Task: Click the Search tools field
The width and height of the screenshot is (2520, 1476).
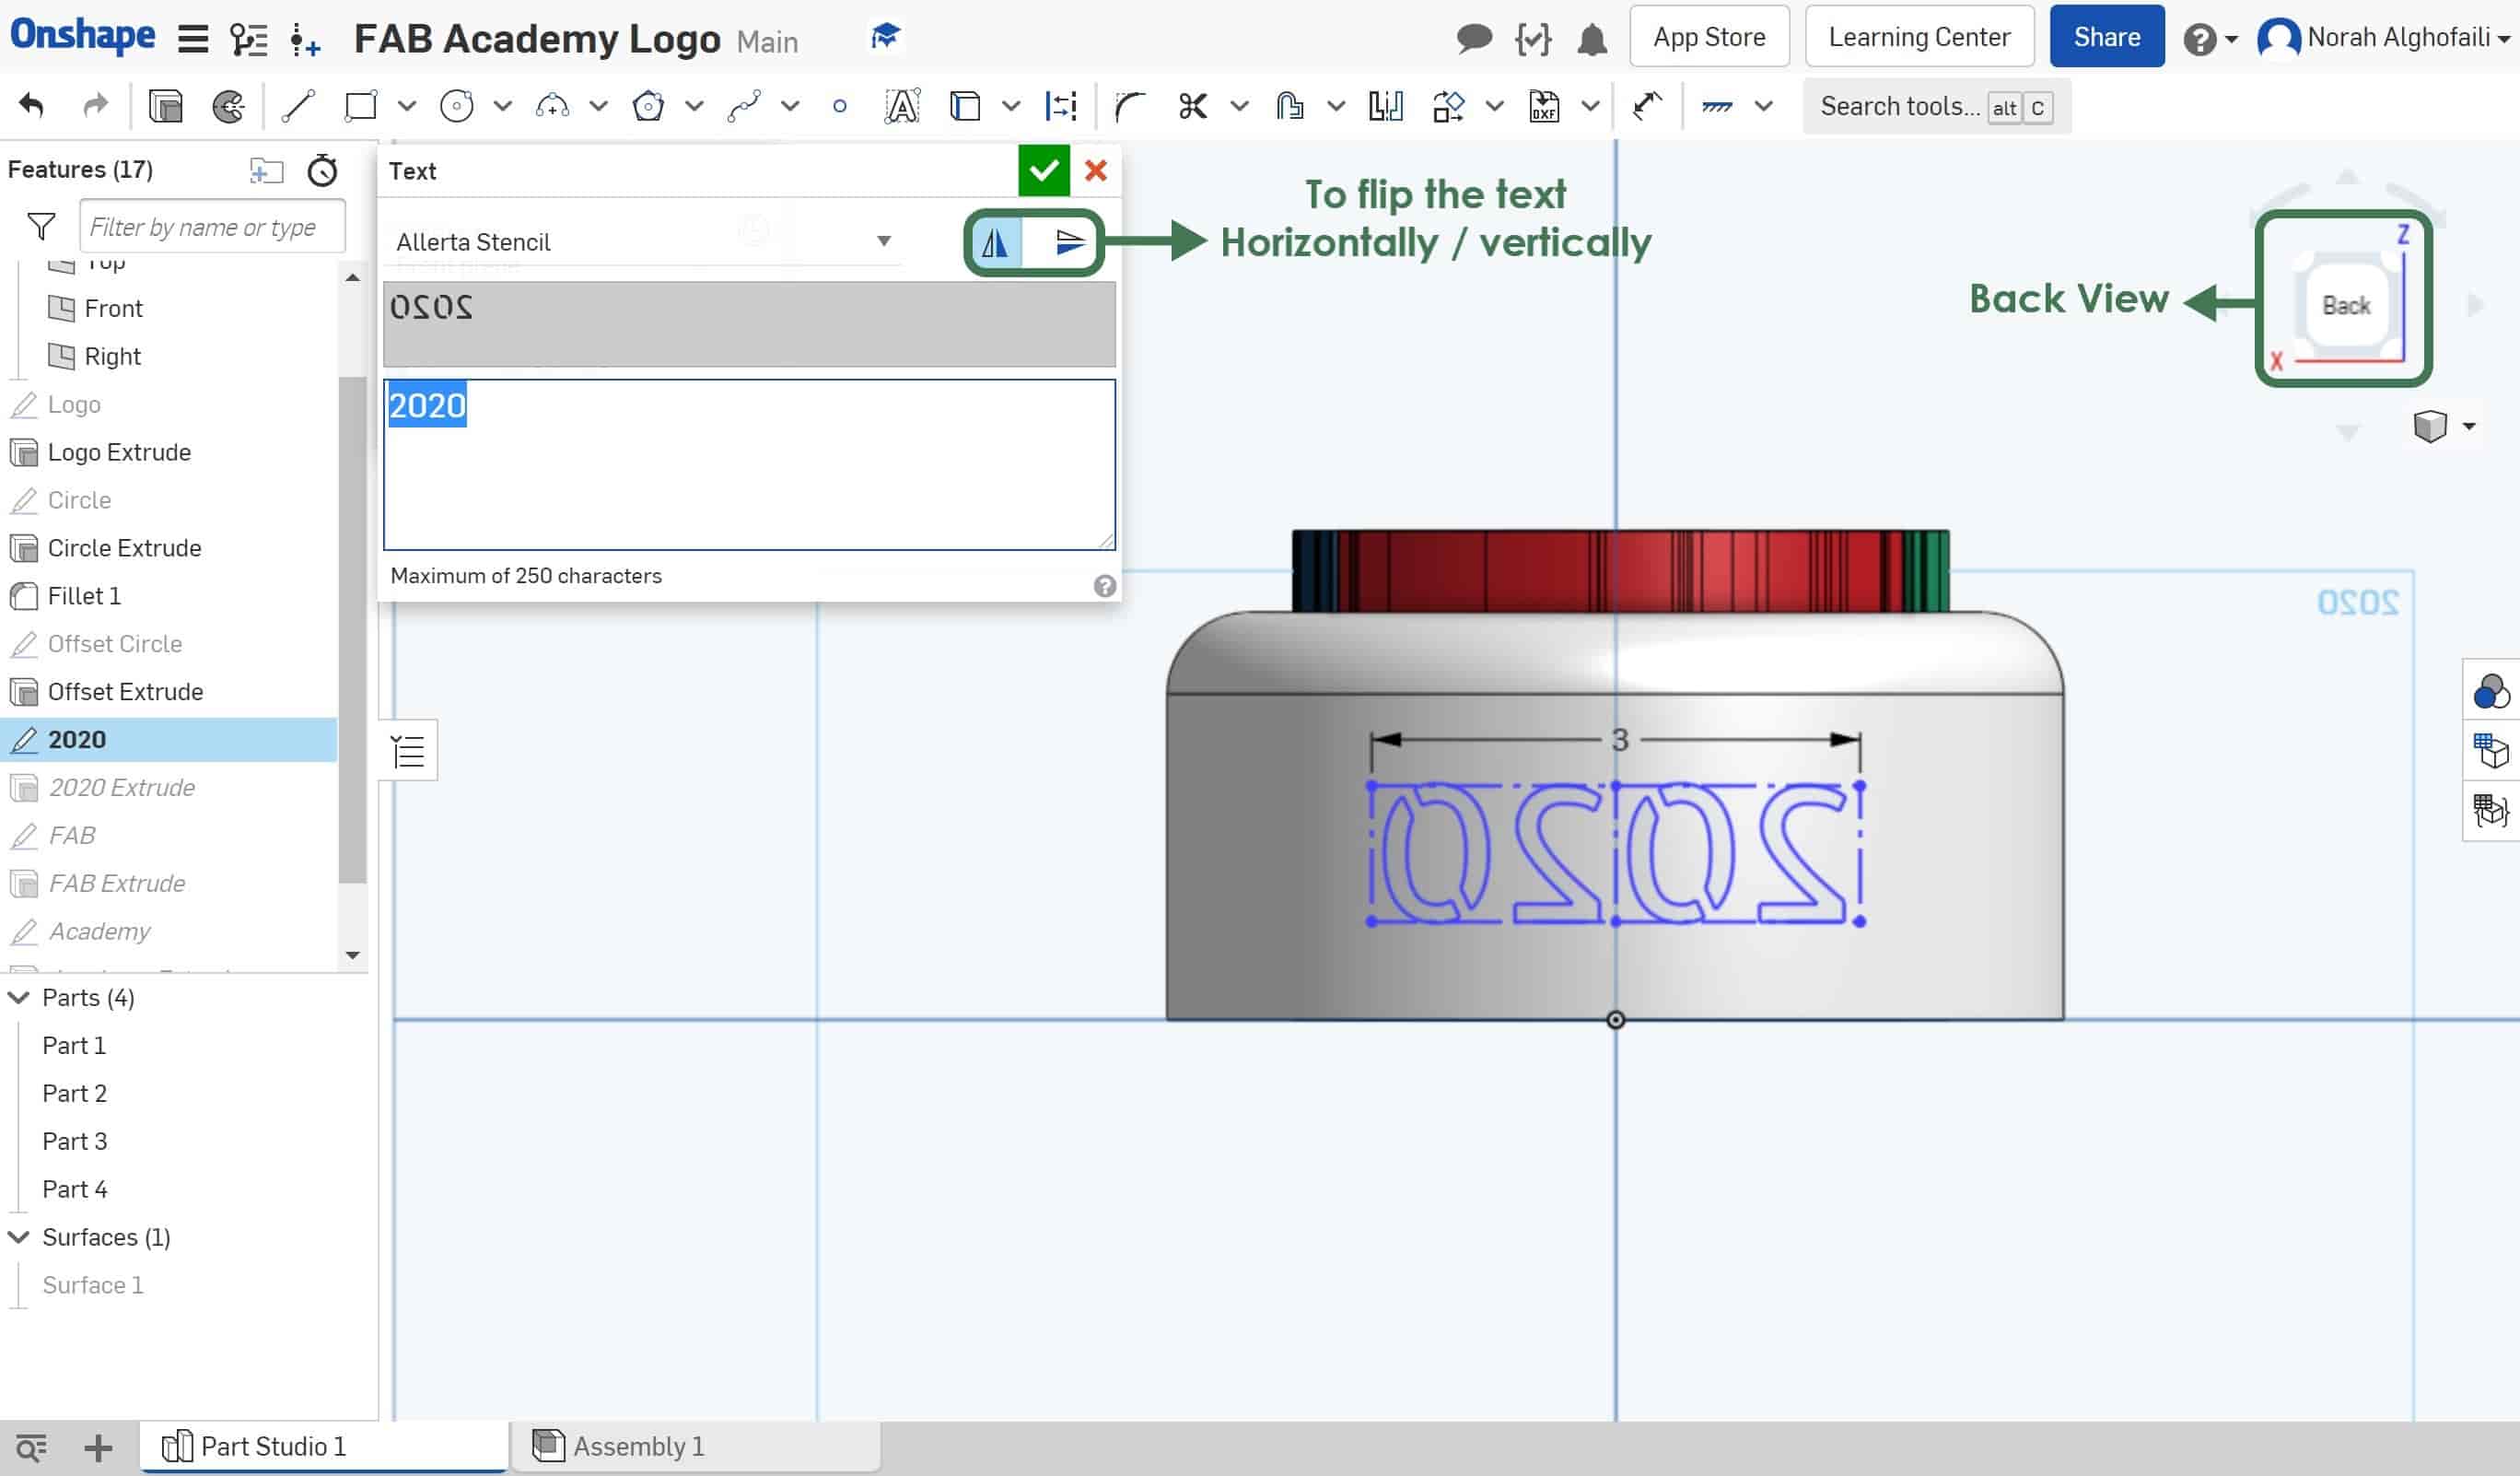Action: (x=1936, y=106)
